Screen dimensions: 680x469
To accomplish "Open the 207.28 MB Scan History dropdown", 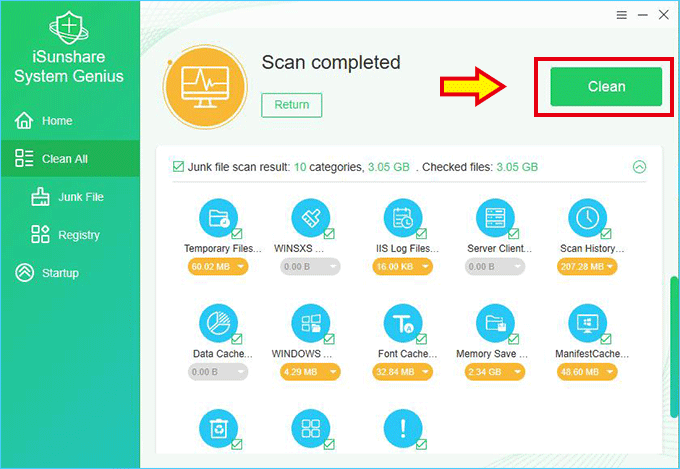I will (587, 266).
